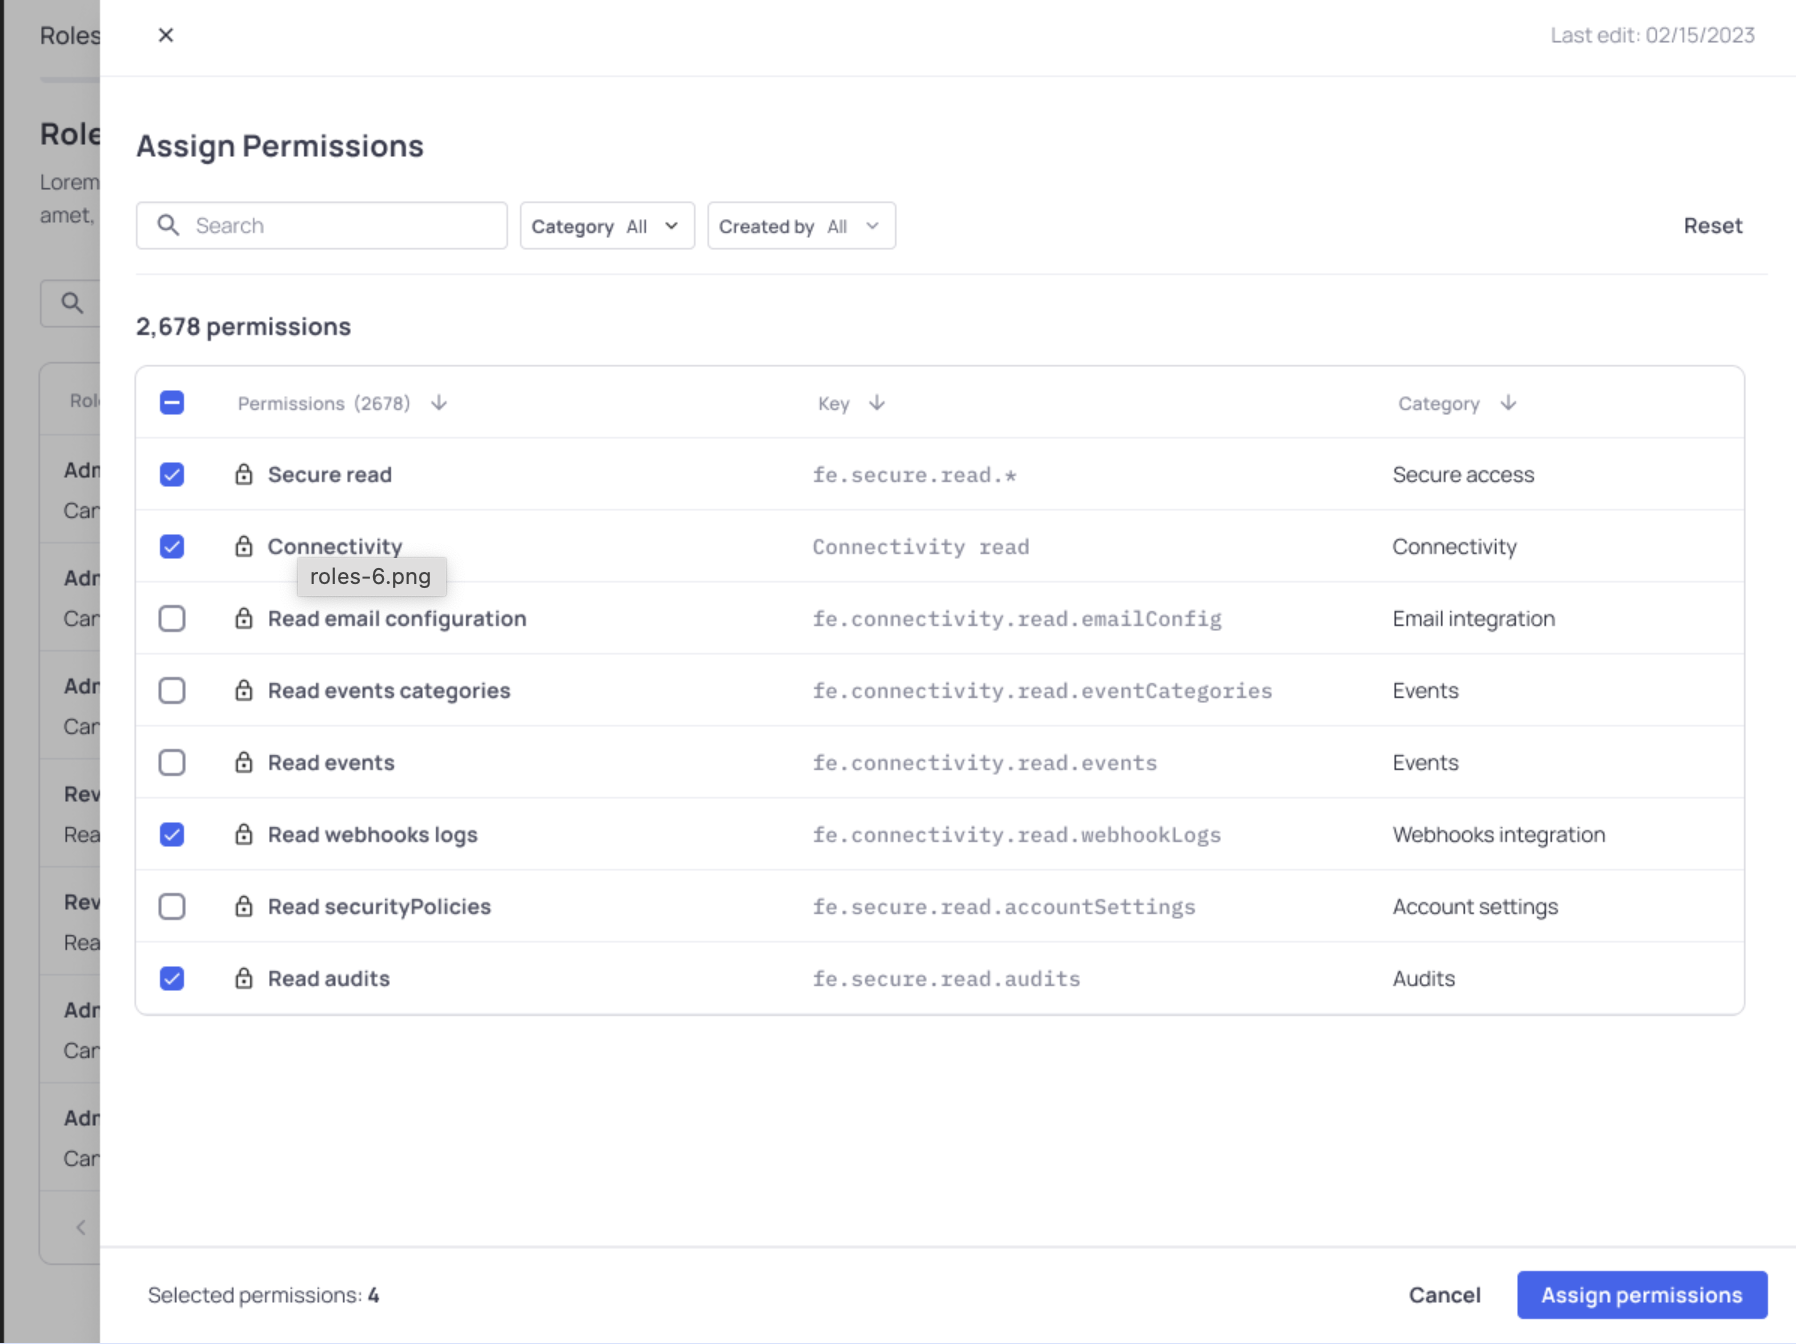Click the lock icon beside Secure read
This screenshot has height=1344, width=1796.
[244, 474]
